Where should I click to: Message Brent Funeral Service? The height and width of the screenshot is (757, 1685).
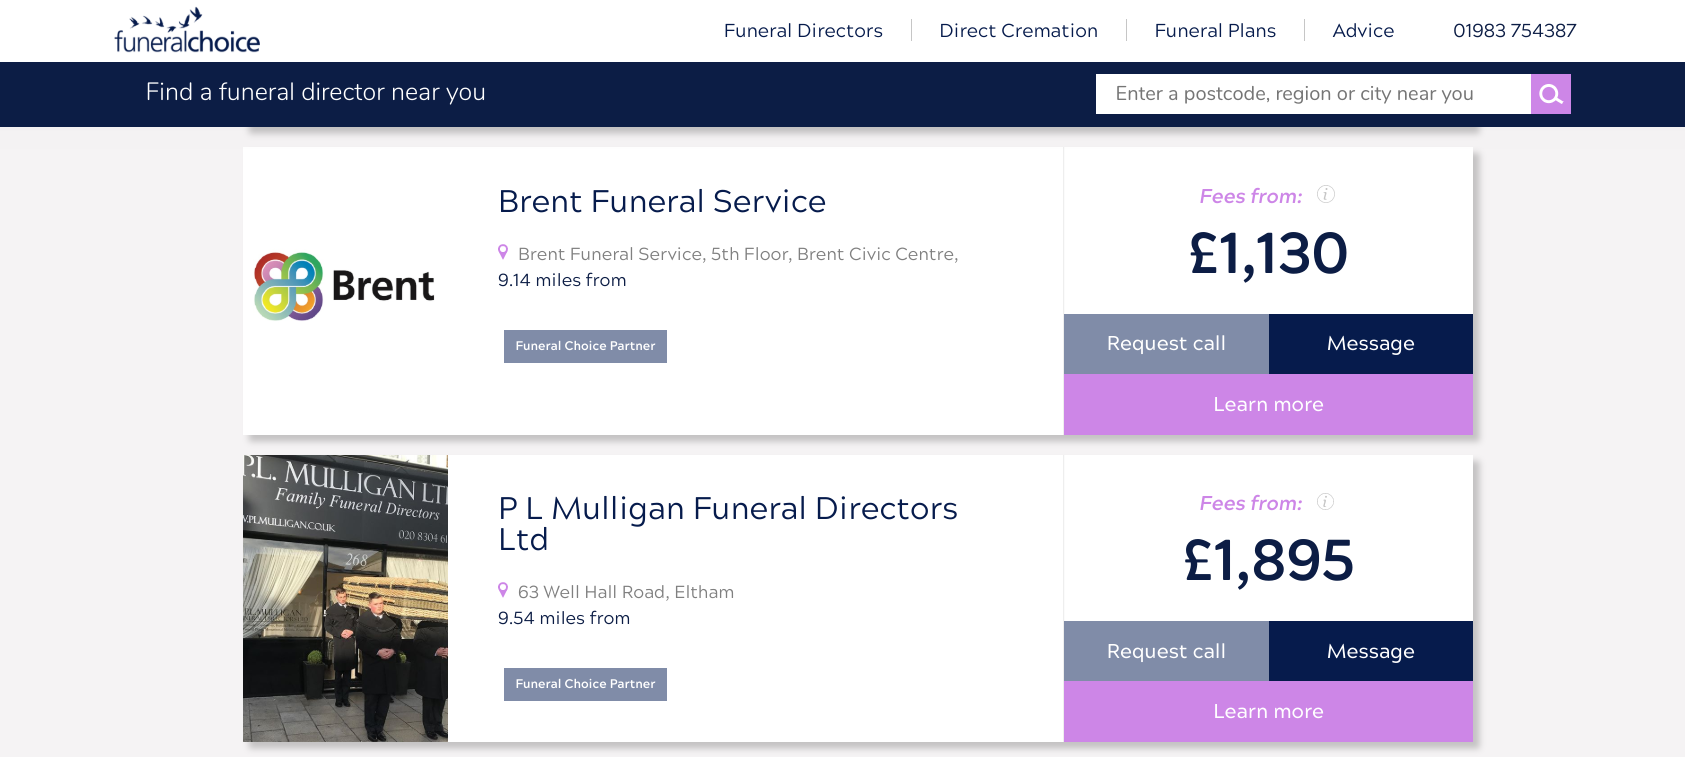click(x=1371, y=344)
